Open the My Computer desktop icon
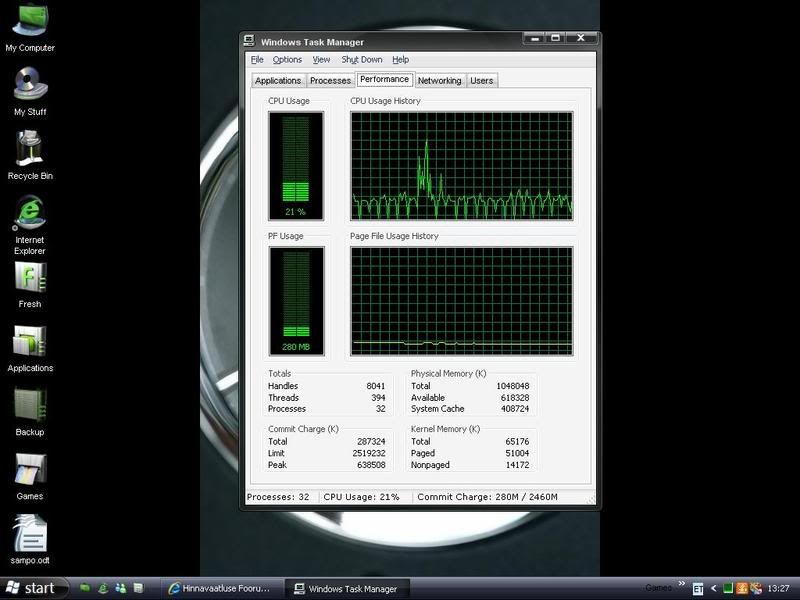This screenshot has height=600, width=800. pos(30,27)
